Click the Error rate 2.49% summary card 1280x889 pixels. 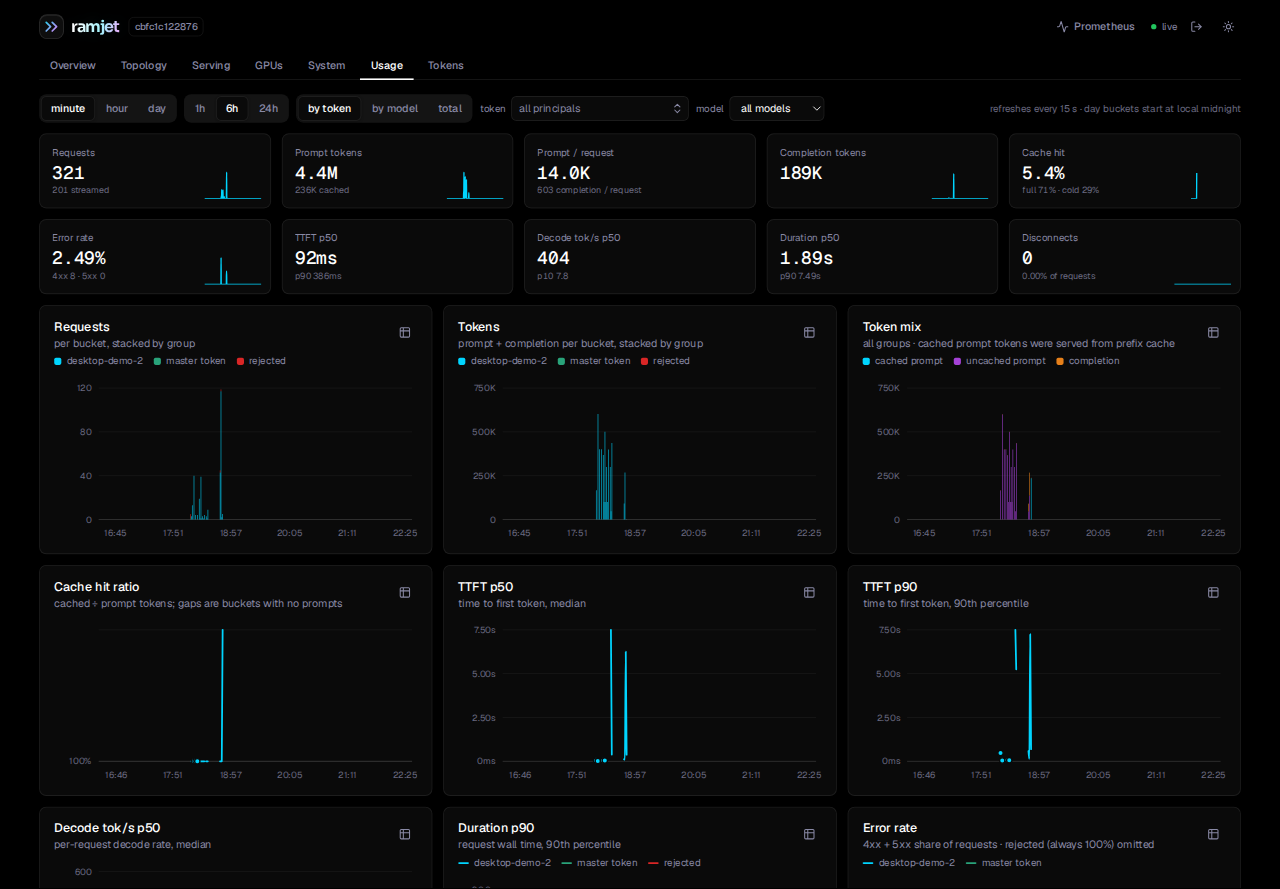(155, 256)
